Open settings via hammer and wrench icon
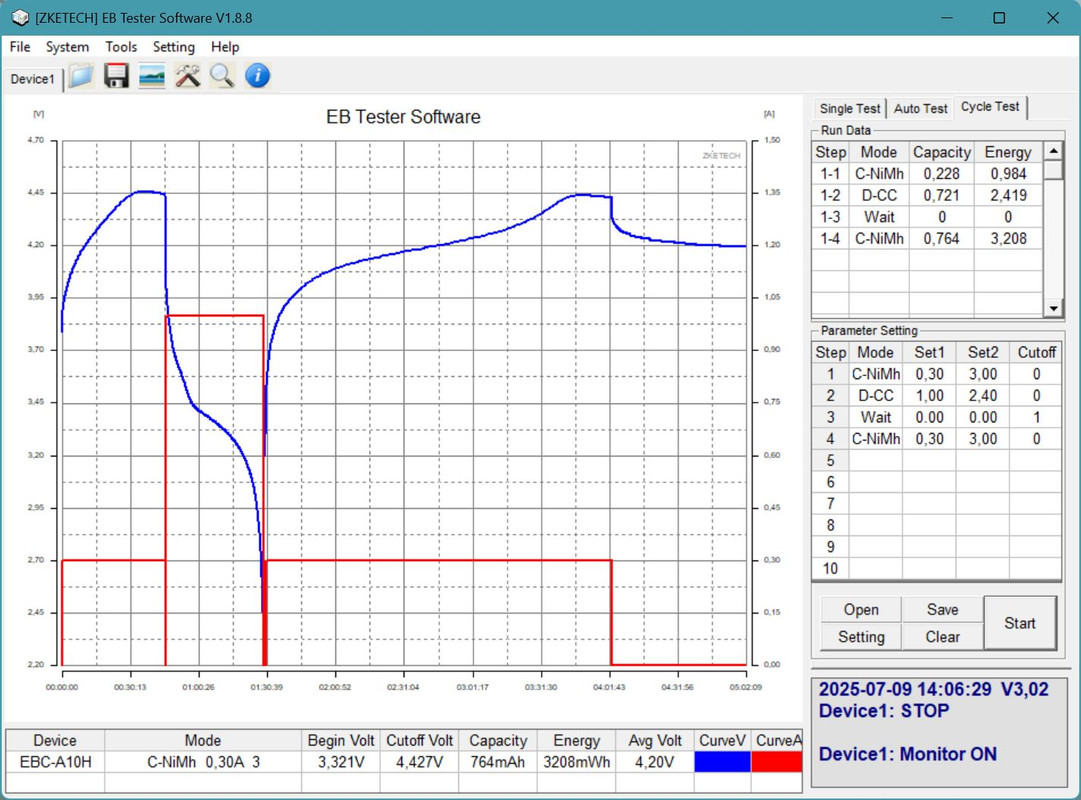This screenshot has width=1081, height=800. pyautogui.click(x=187, y=76)
